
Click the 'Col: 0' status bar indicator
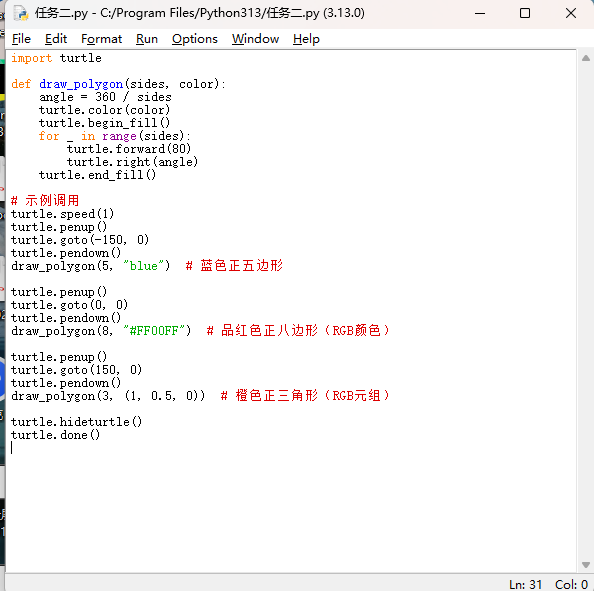click(x=571, y=584)
